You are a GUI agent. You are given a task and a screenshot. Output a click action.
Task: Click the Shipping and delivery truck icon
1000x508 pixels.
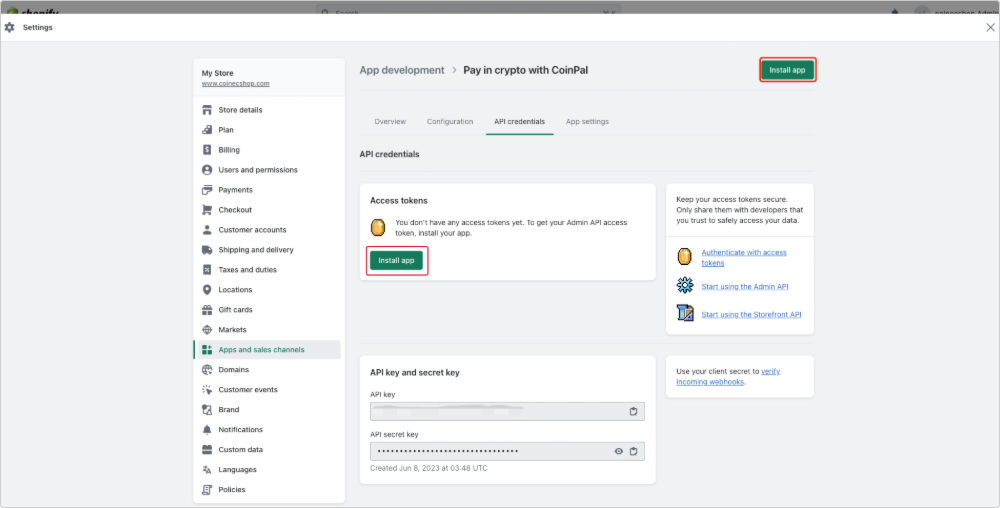click(207, 250)
